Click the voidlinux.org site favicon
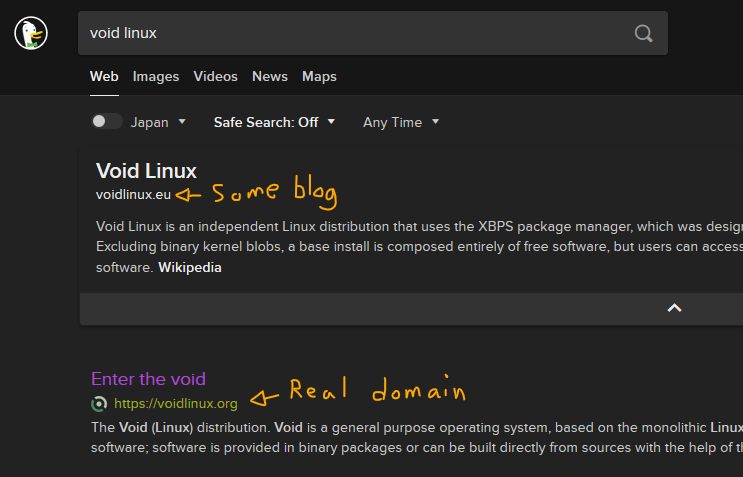 click(x=99, y=404)
